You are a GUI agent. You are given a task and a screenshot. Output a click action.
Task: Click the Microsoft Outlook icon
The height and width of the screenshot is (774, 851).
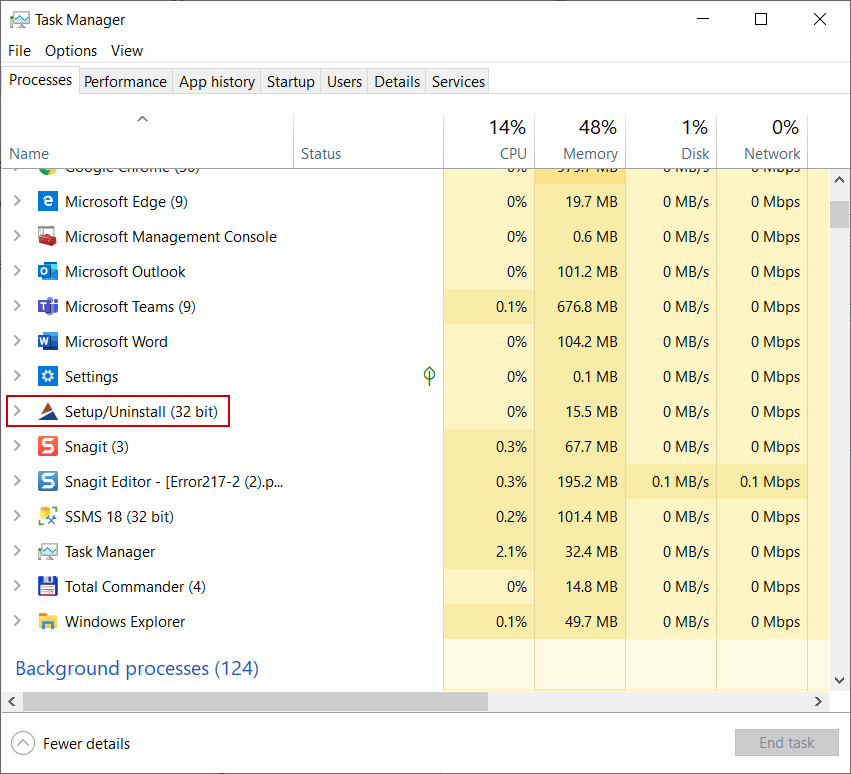pyautogui.click(x=48, y=271)
